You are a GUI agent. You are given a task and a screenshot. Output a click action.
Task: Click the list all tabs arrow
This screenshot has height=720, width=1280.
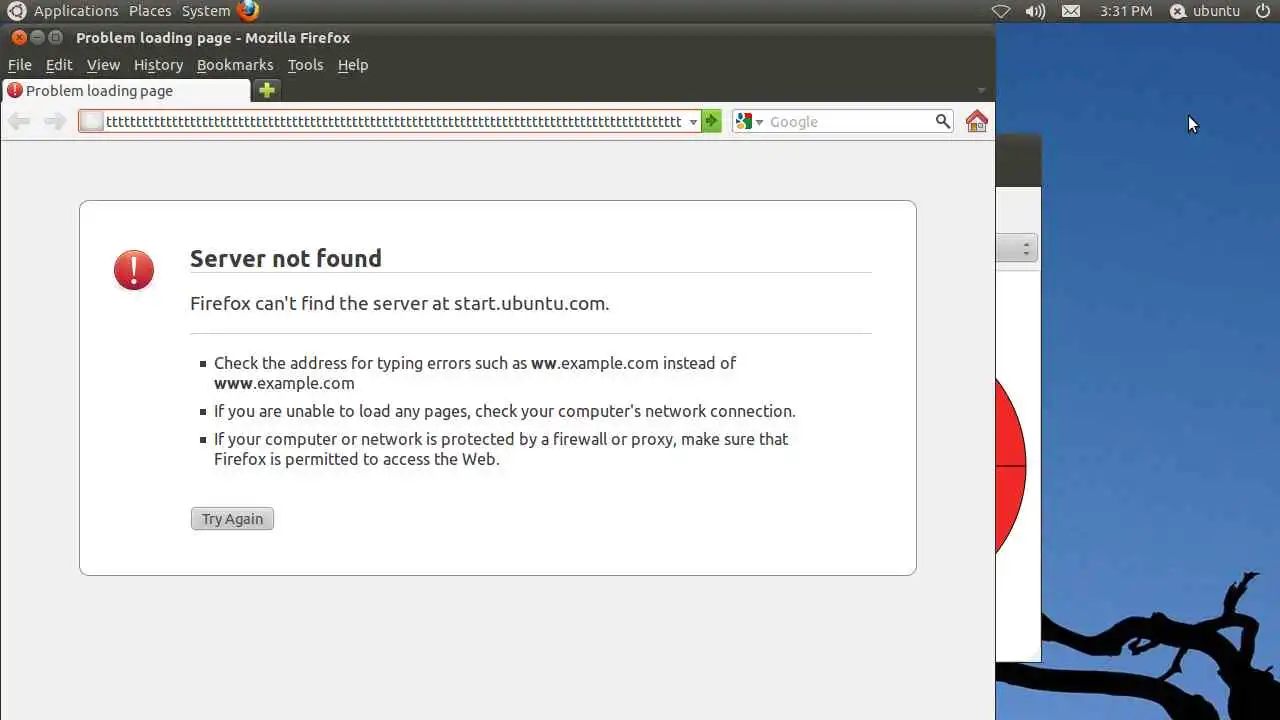click(981, 91)
